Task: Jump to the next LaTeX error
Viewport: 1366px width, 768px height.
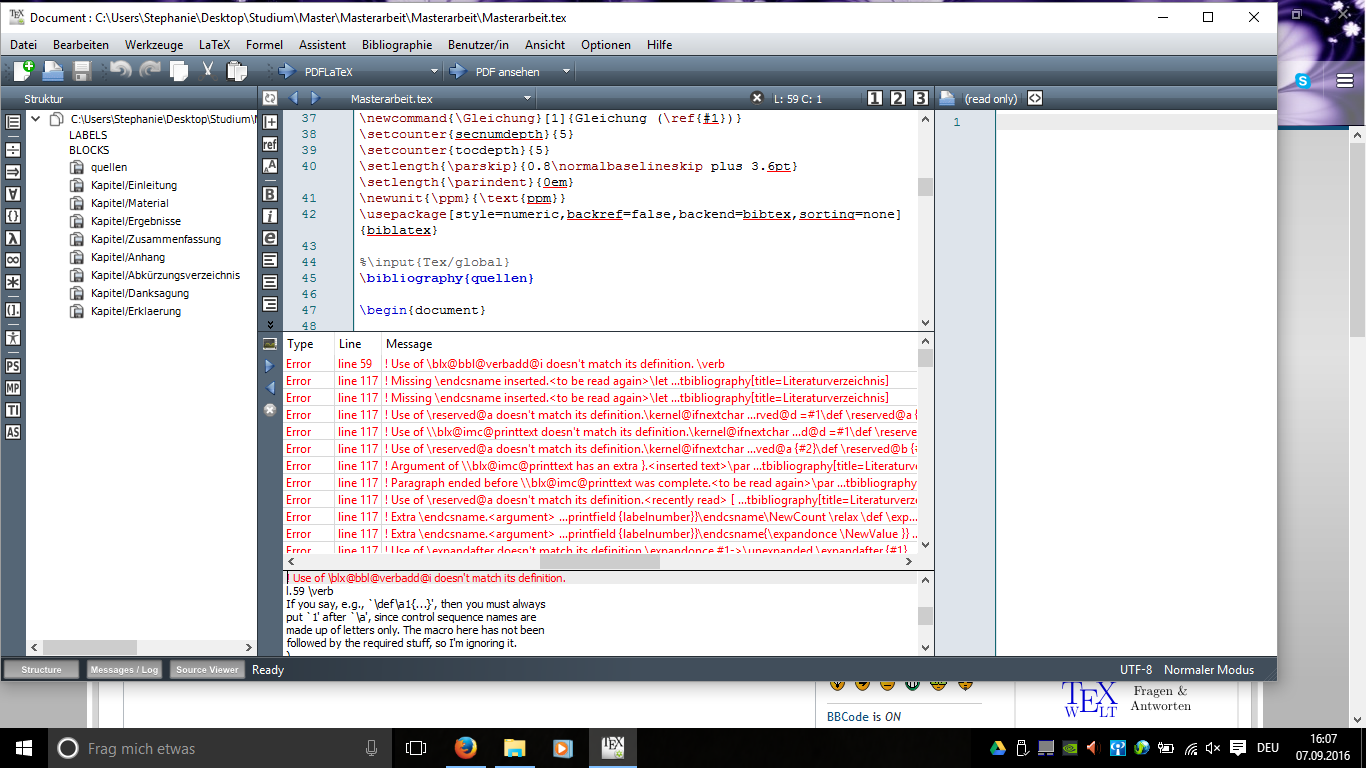Action: pos(269,366)
